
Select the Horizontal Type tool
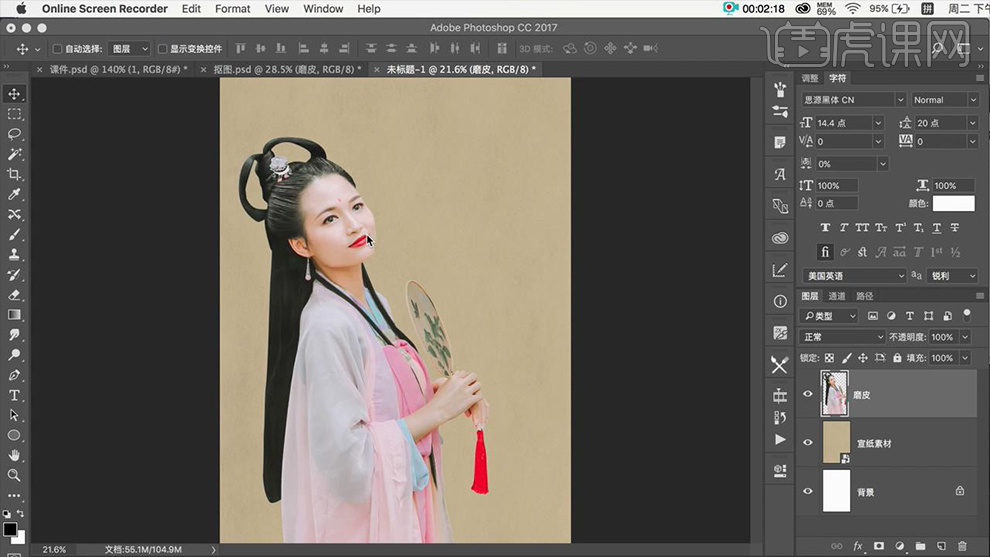pyautogui.click(x=14, y=395)
